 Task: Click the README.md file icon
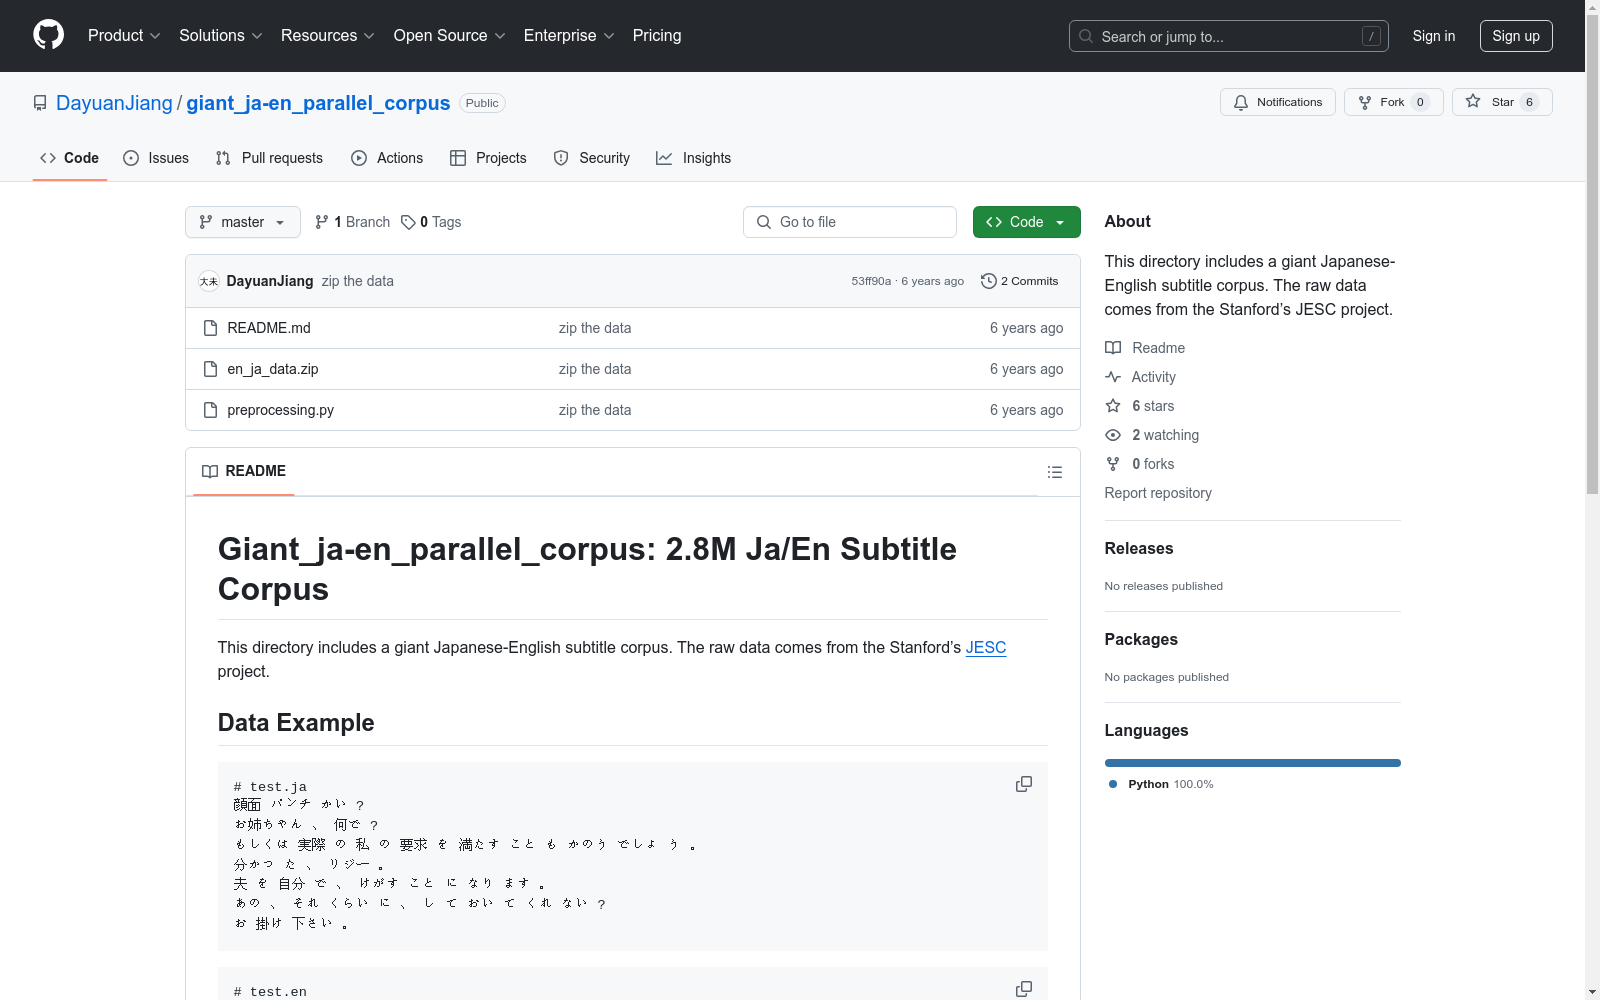click(x=210, y=328)
